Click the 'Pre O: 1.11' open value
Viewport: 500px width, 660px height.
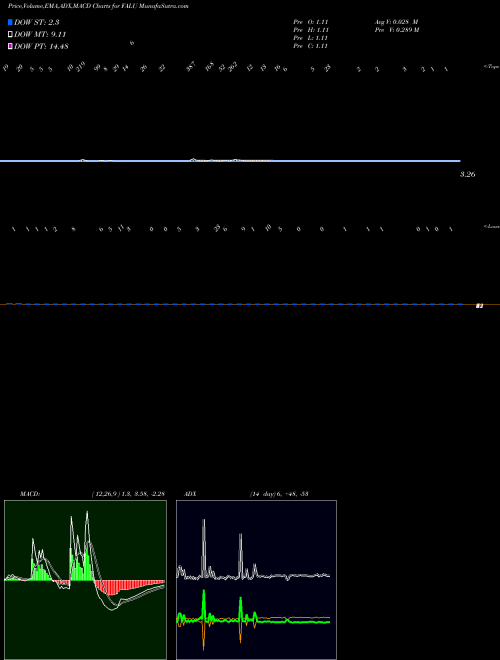coord(311,22)
